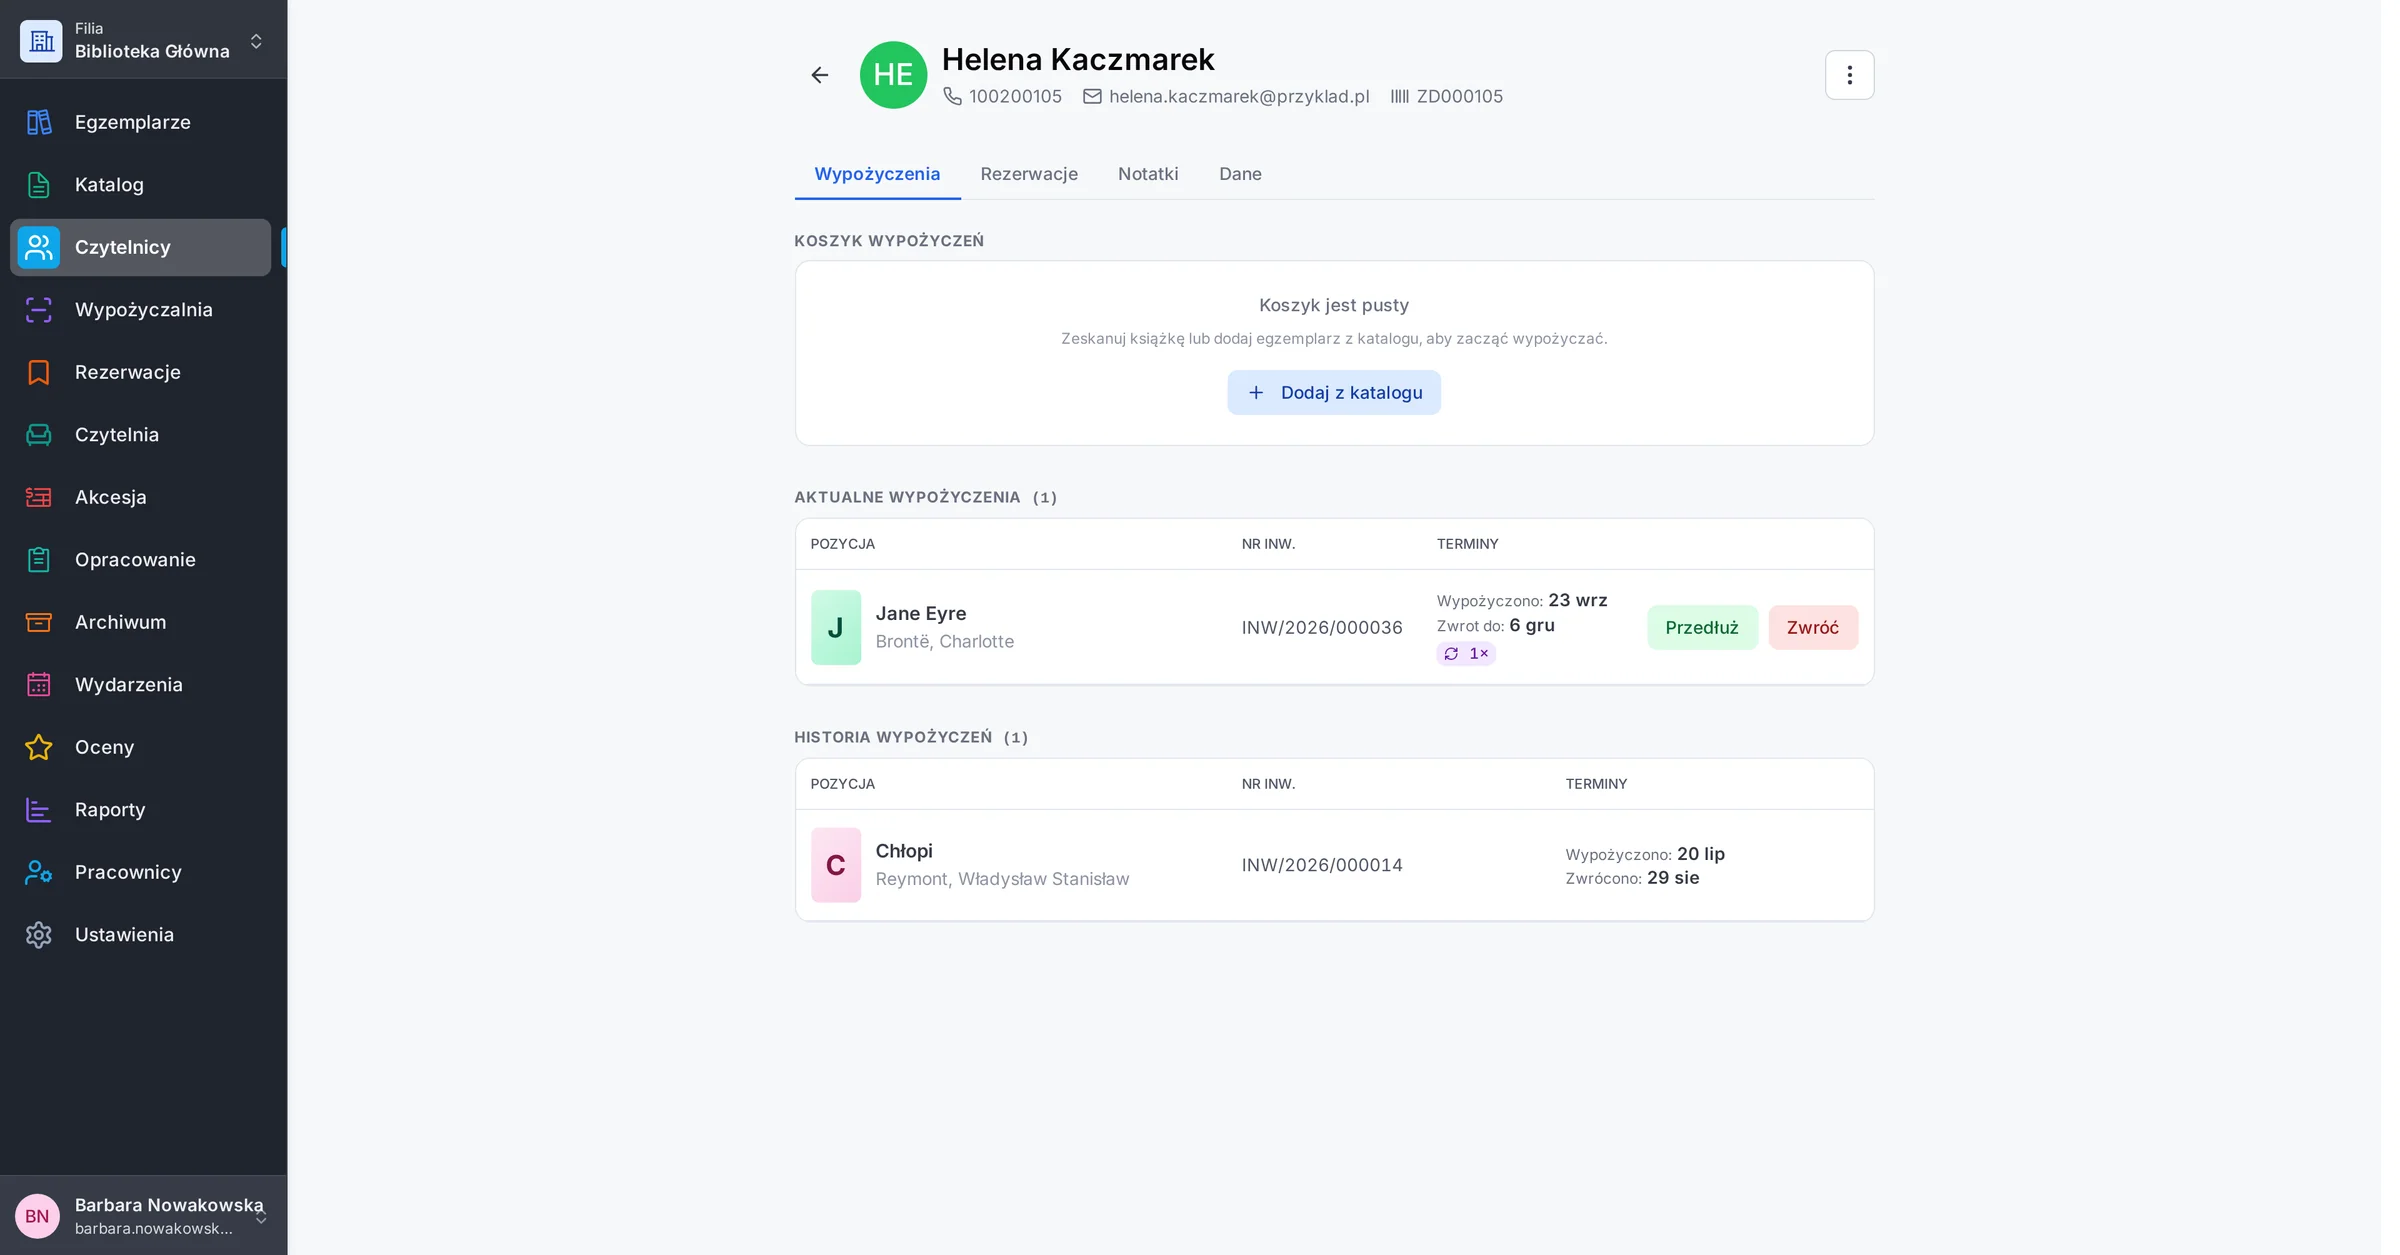This screenshot has height=1255, width=2400.
Task: Click the Jane Eyre title text
Action: tap(920, 614)
